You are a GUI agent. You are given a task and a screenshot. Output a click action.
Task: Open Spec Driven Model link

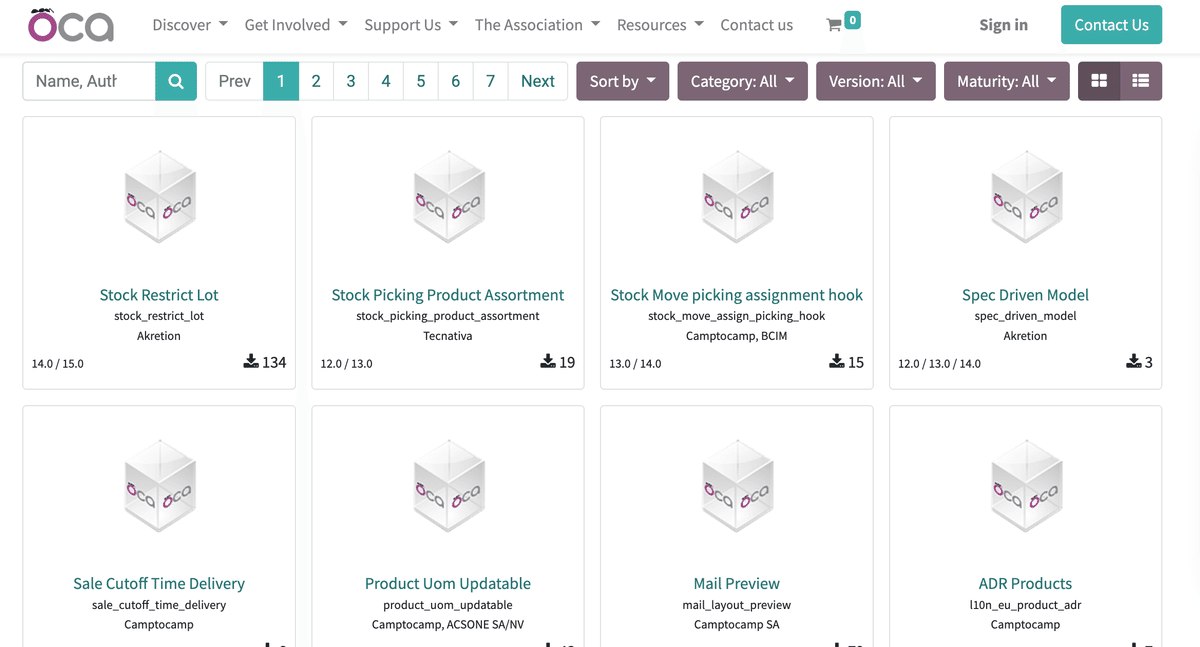(x=1026, y=295)
